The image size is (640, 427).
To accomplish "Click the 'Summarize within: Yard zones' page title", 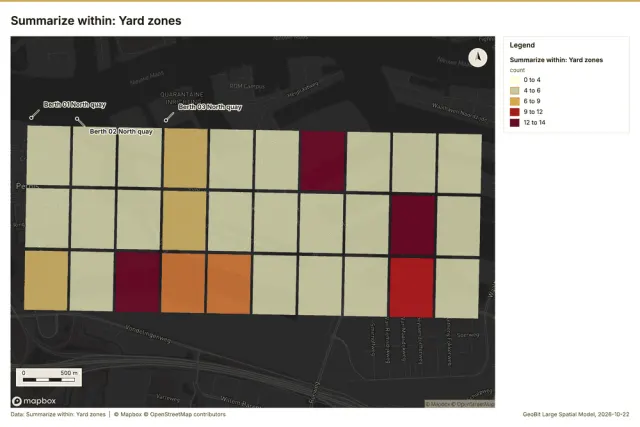I will 96,21.
